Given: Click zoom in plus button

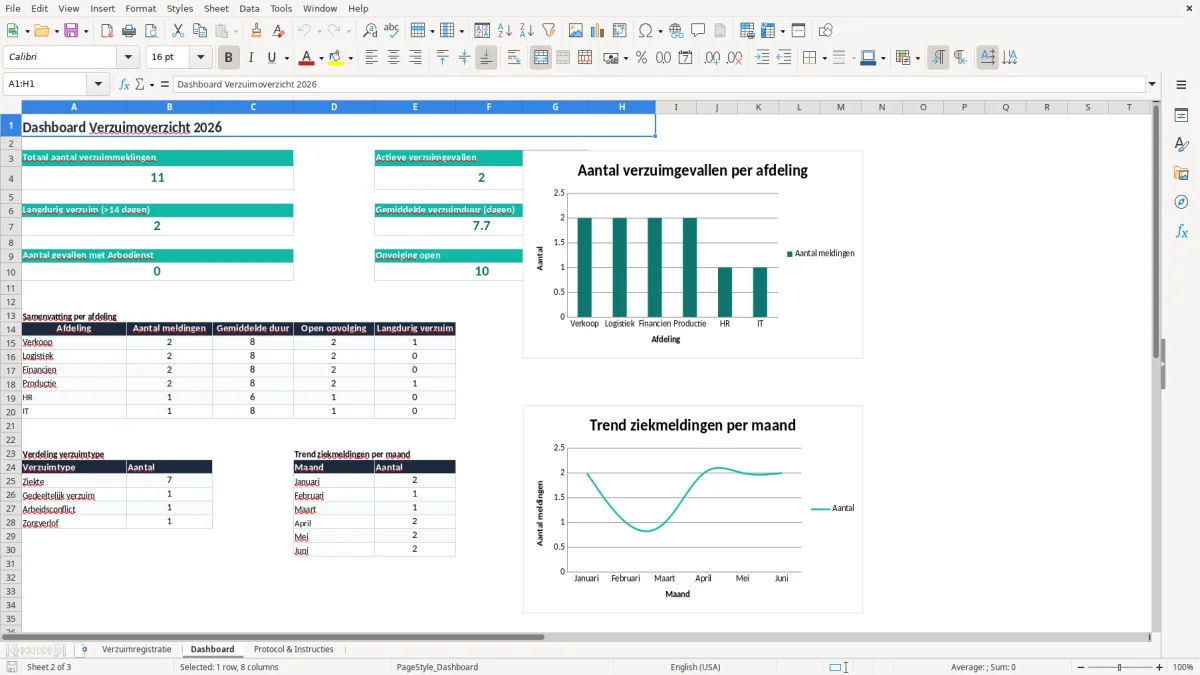Looking at the screenshot, I should [1160, 667].
